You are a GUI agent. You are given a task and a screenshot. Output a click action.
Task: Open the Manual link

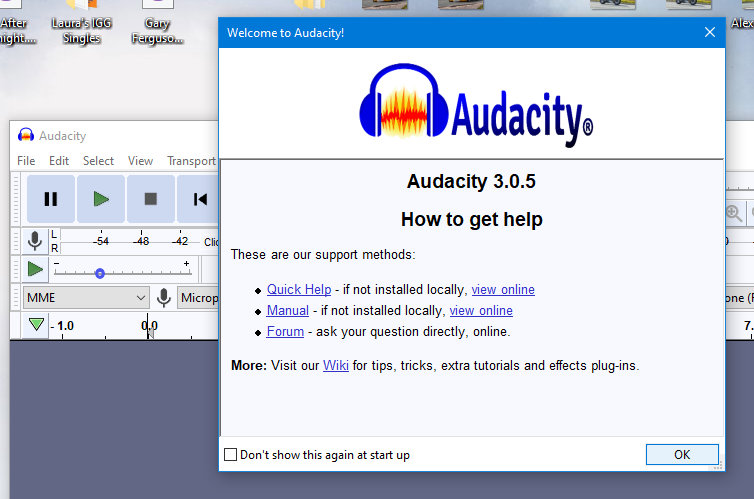click(x=288, y=311)
